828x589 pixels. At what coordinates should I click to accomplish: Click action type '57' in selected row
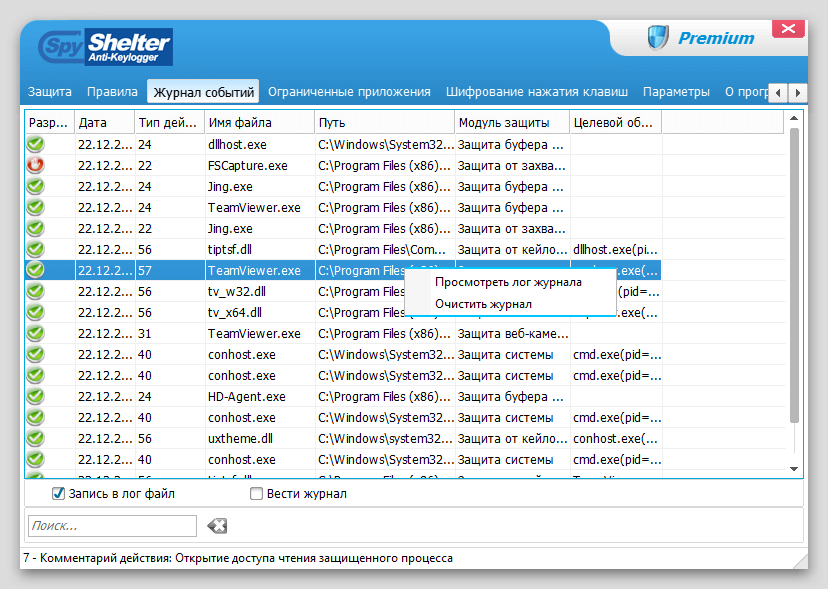coord(145,270)
